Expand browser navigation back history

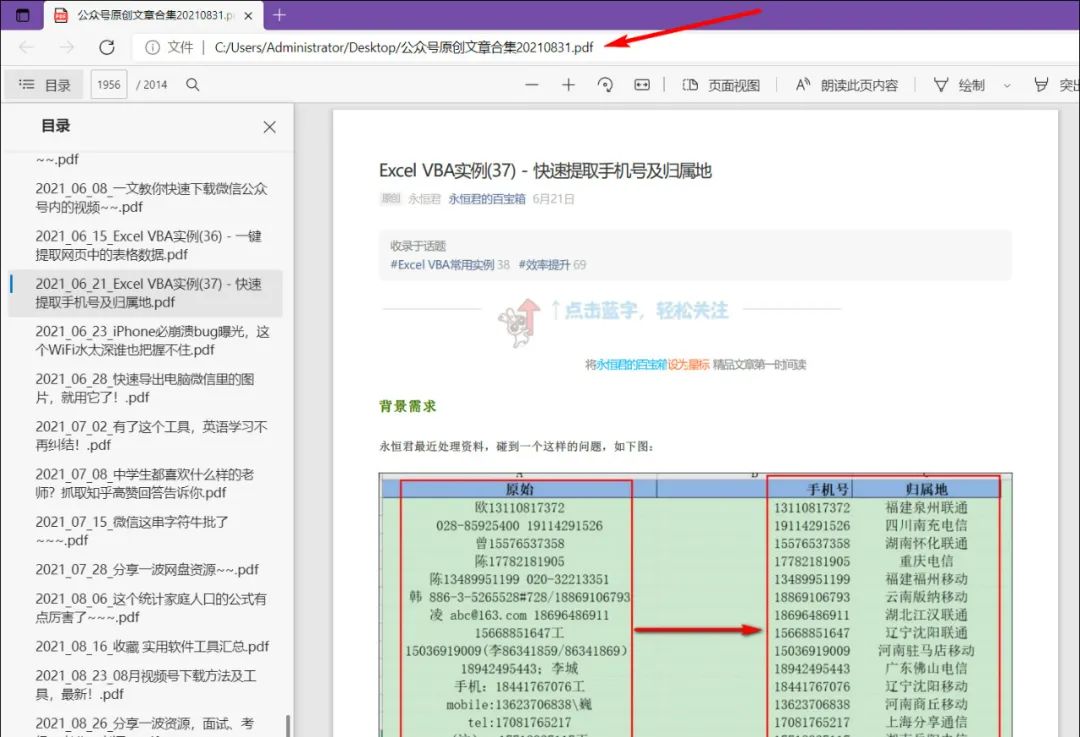[x=24, y=47]
